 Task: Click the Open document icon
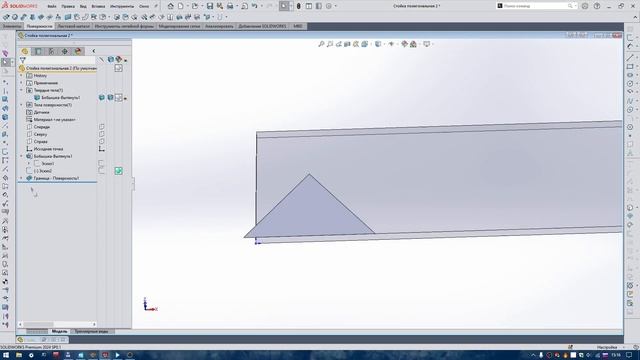(x=195, y=6)
